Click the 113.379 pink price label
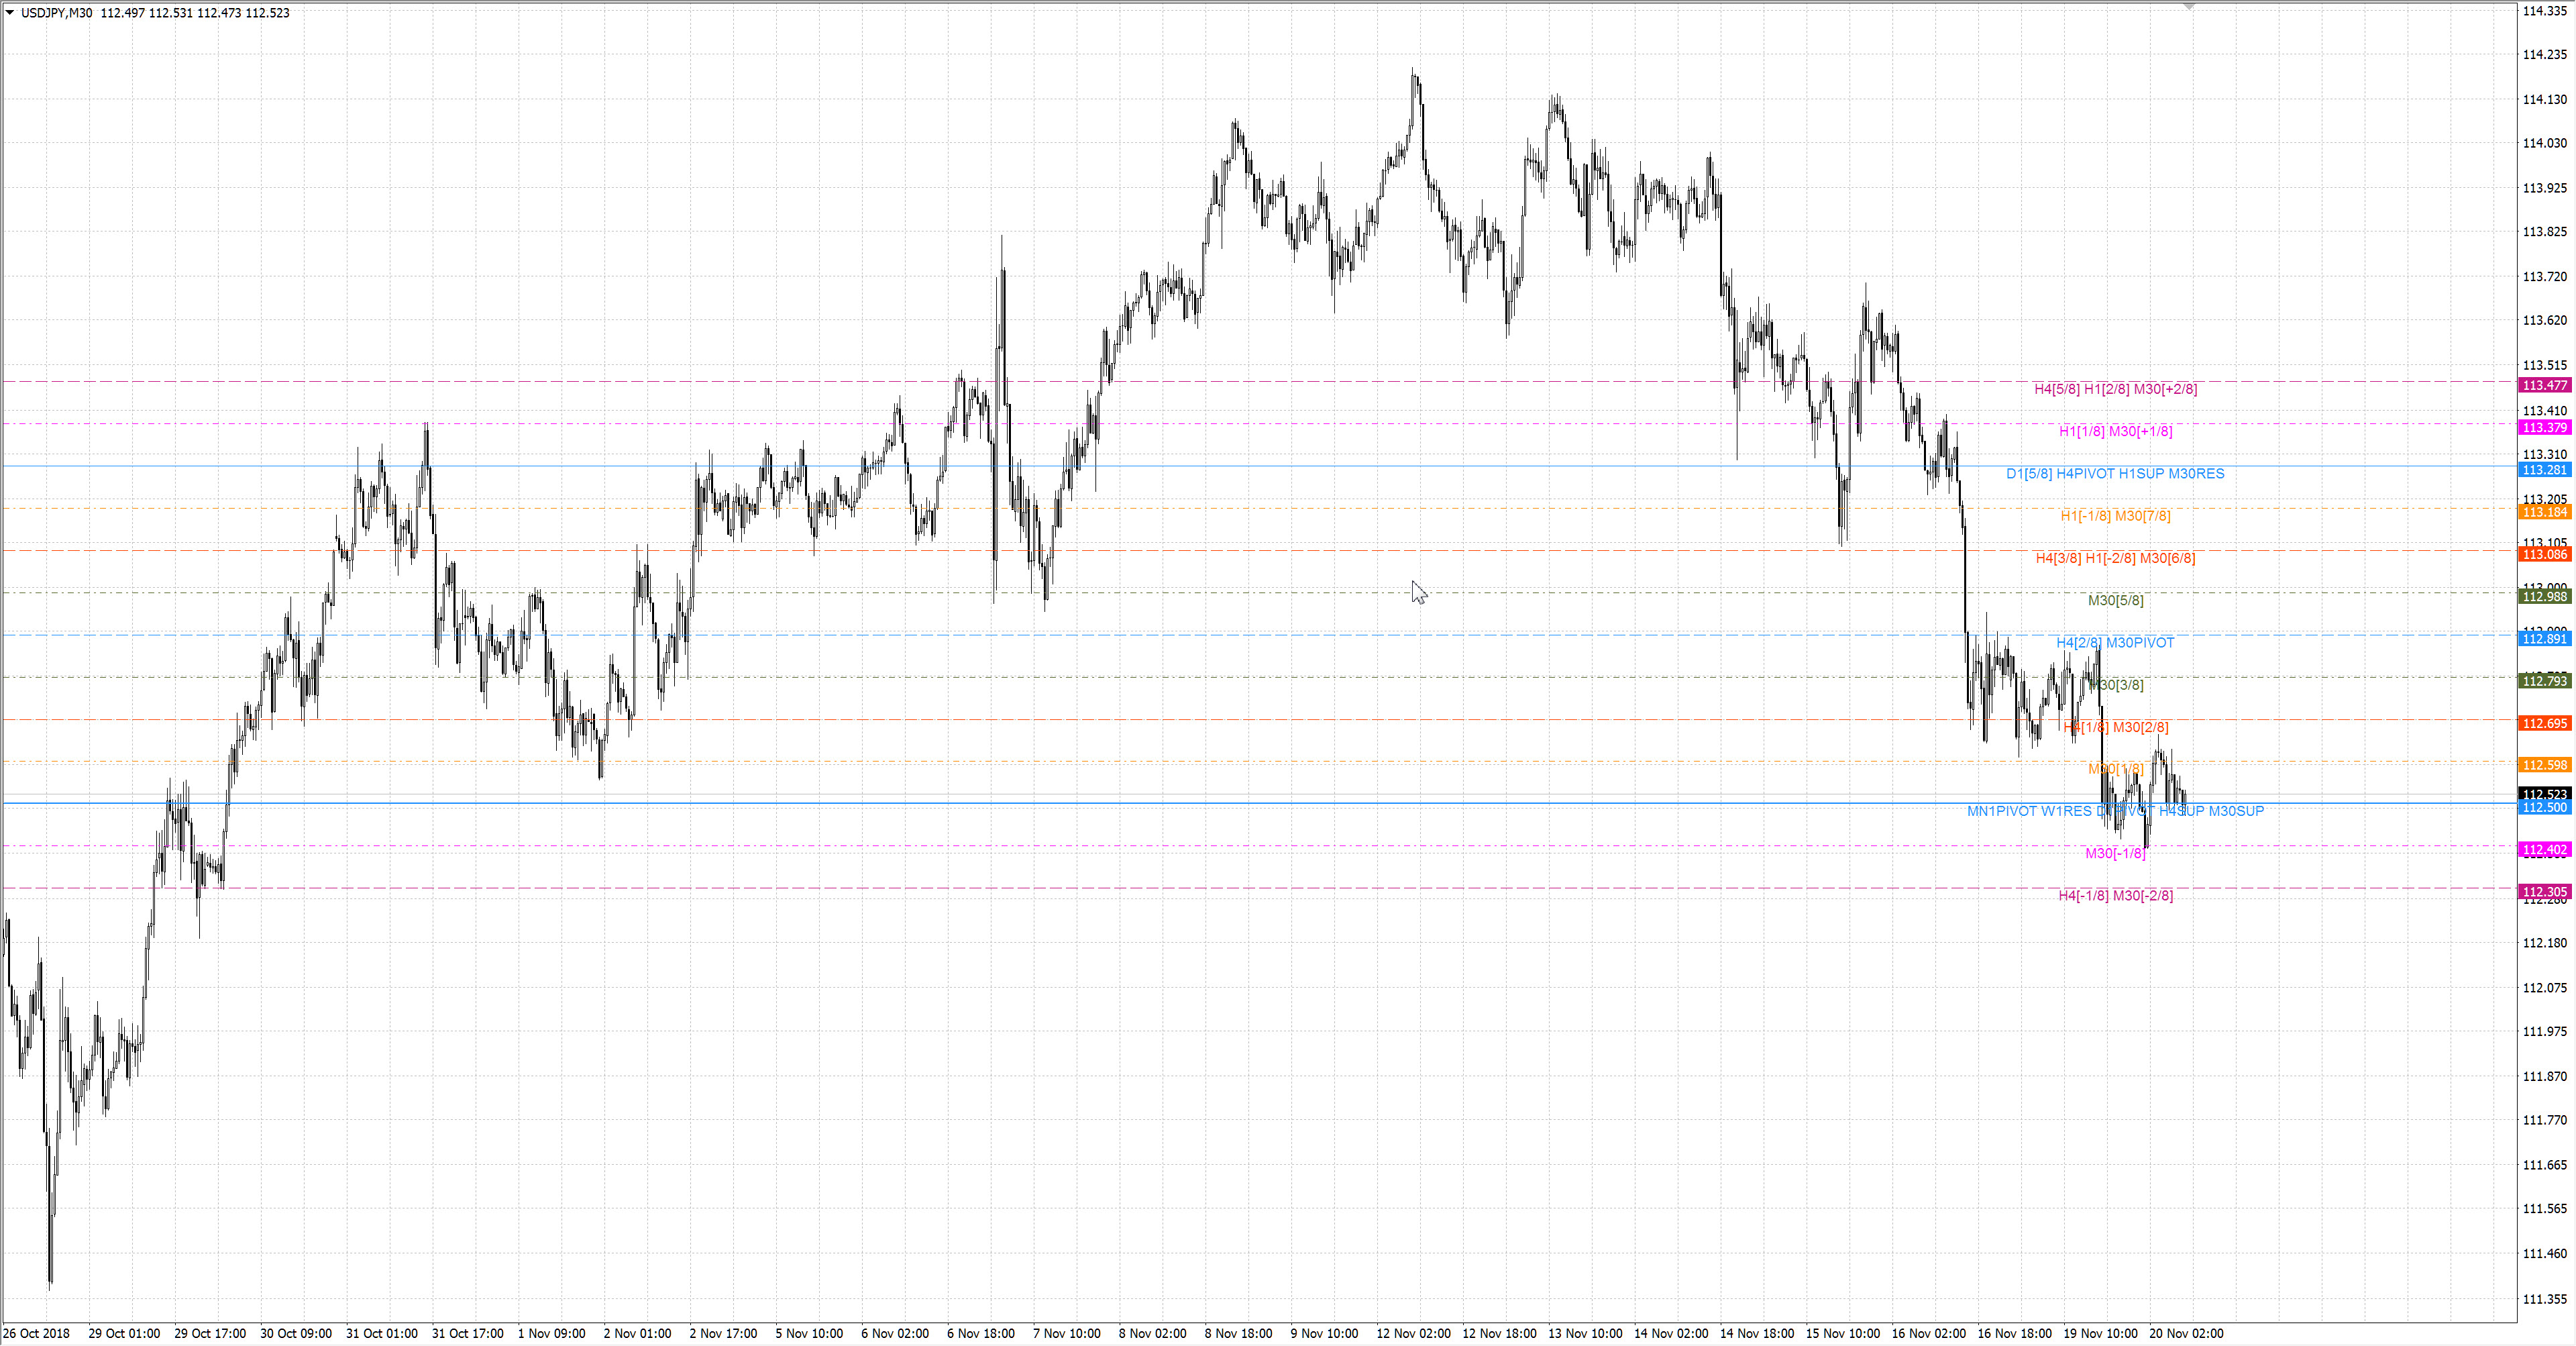The width and height of the screenshot is (2576, 1346). (x=2544, y=428)
